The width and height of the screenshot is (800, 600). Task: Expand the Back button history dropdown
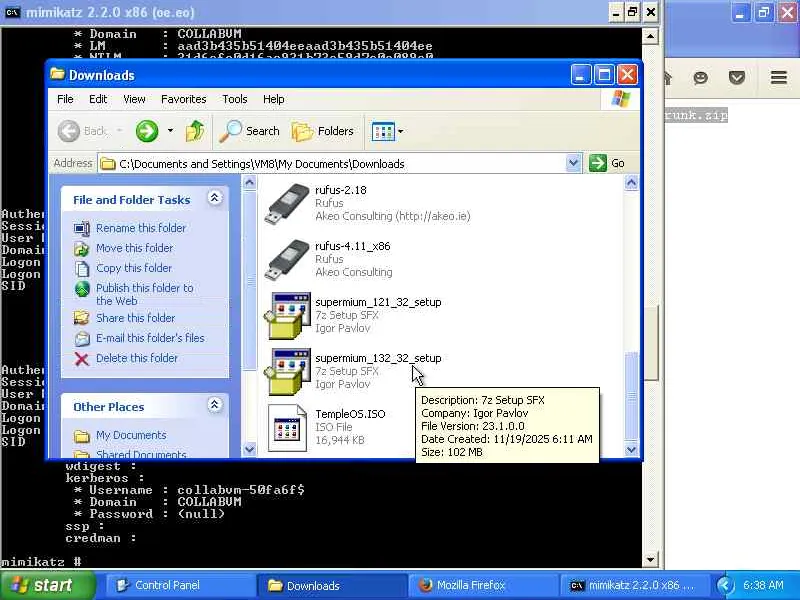120,131
